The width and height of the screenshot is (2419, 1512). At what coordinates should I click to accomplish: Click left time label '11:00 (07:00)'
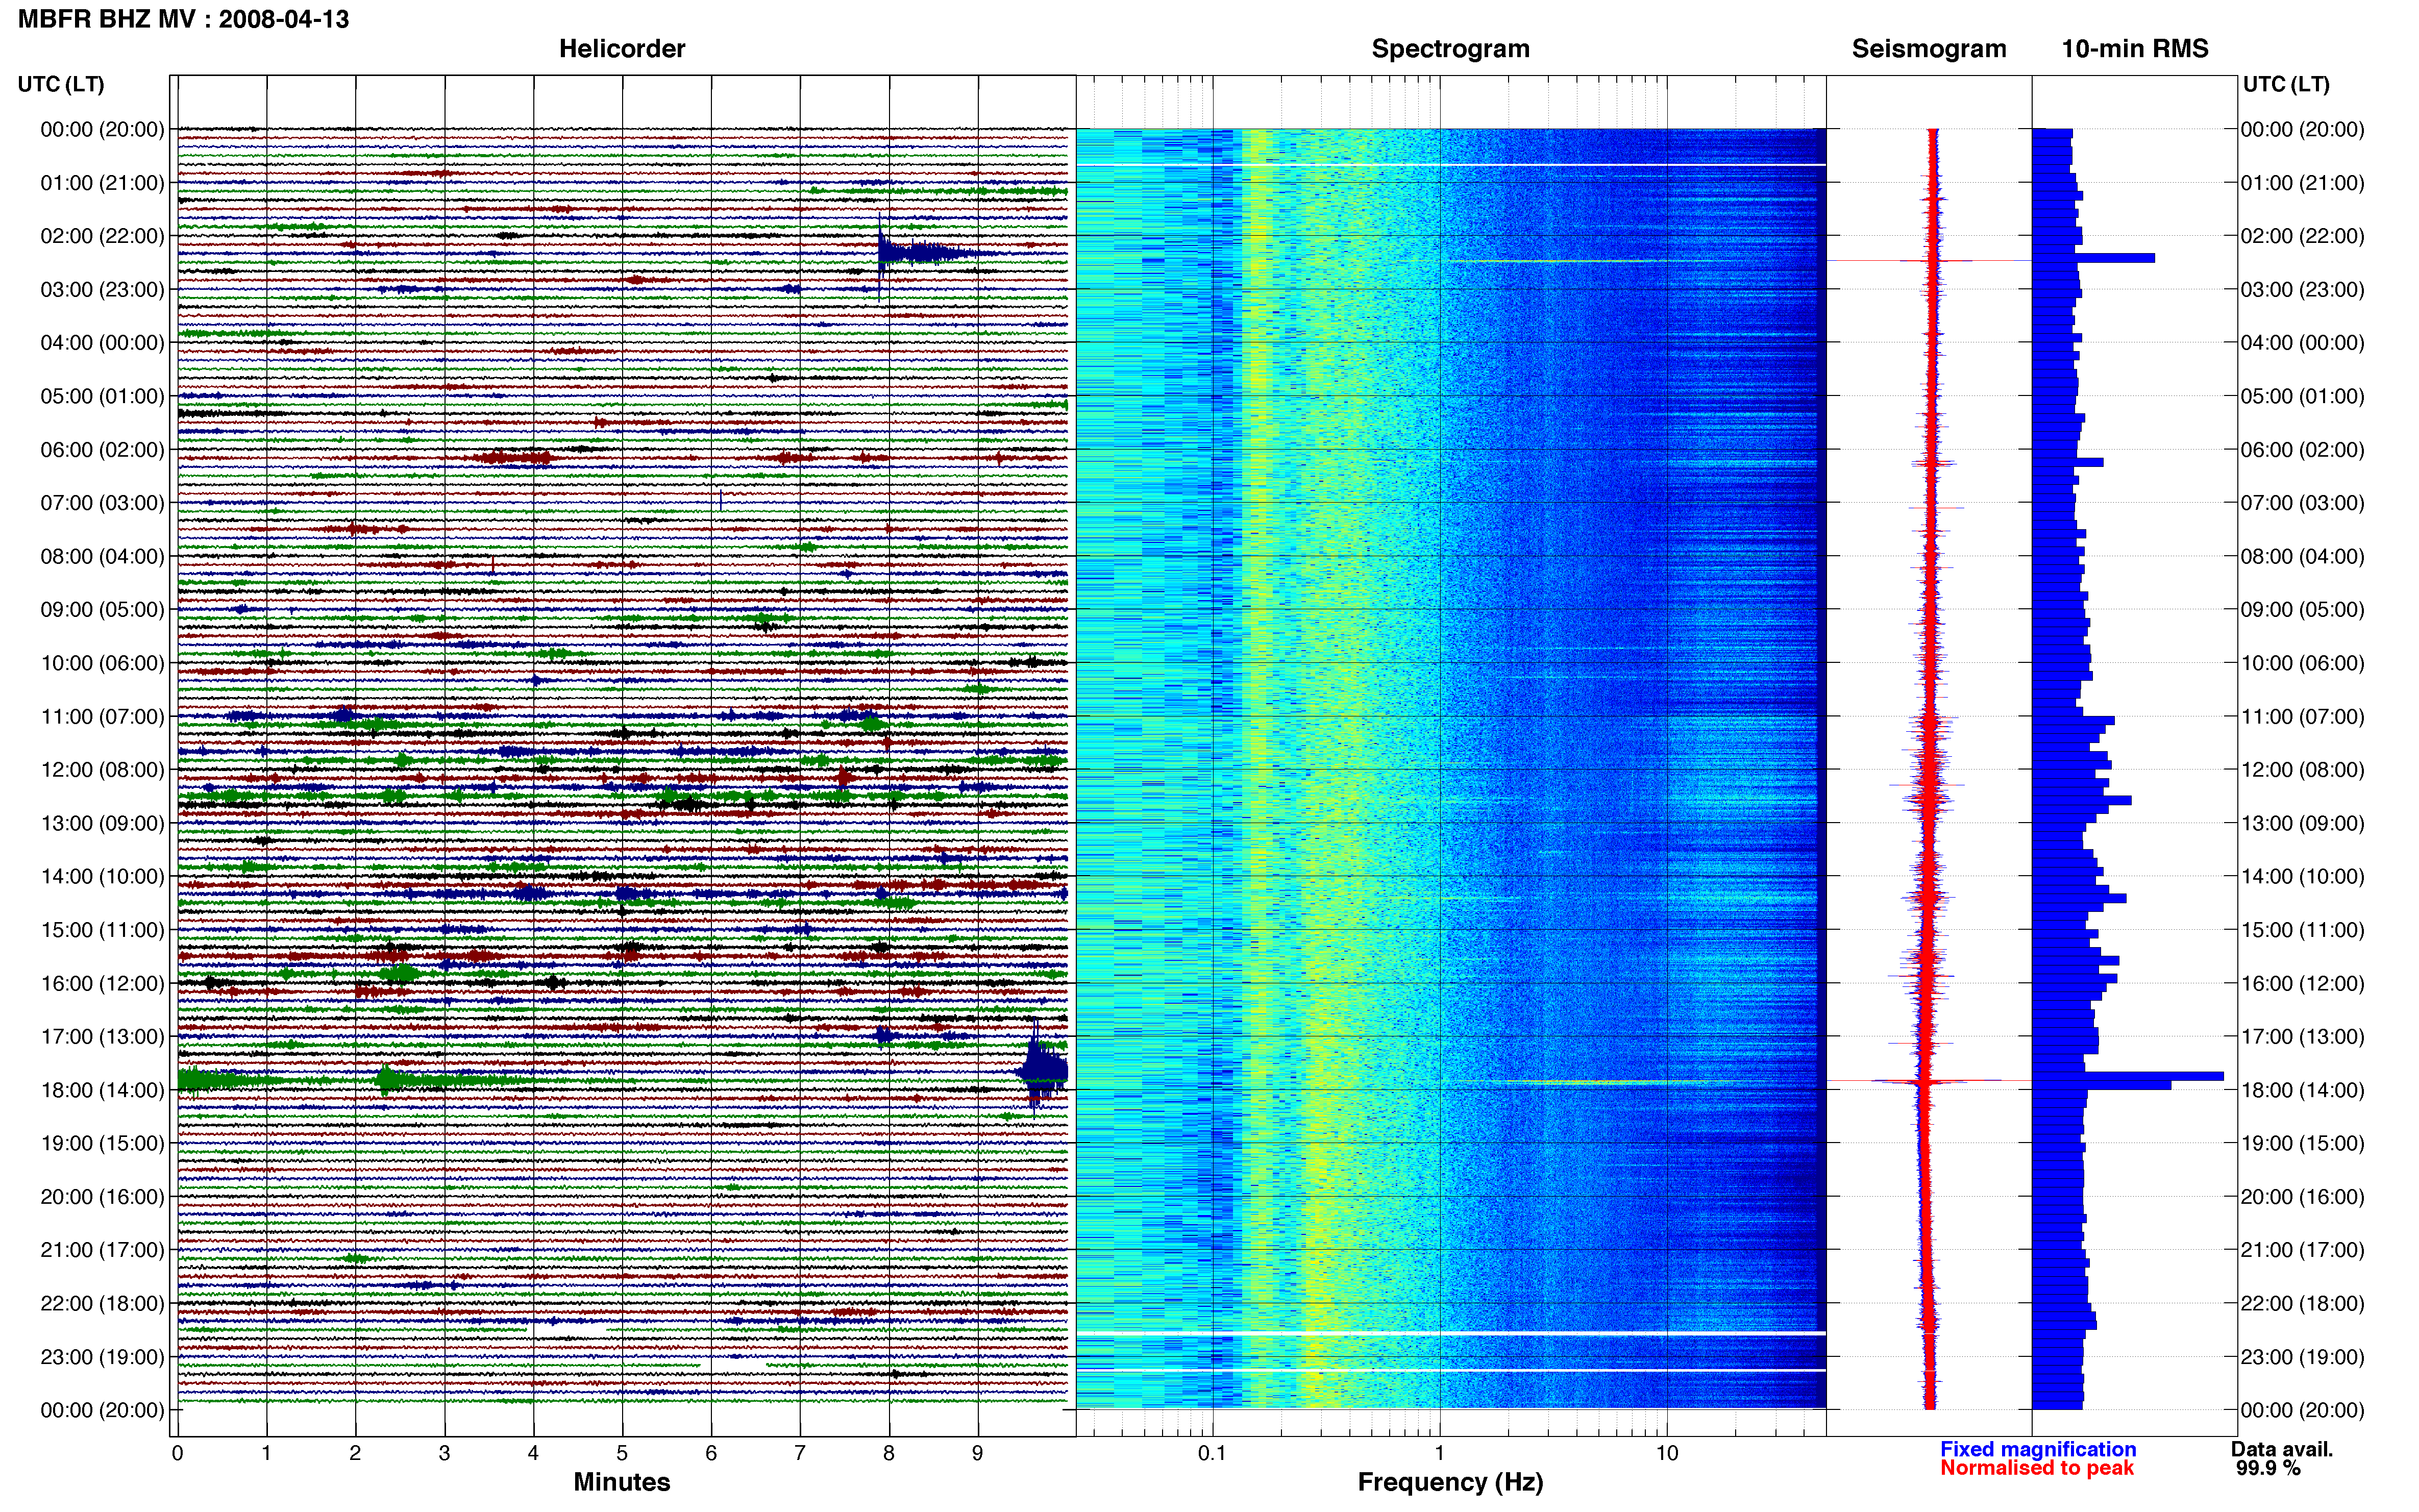click(102, 716)
